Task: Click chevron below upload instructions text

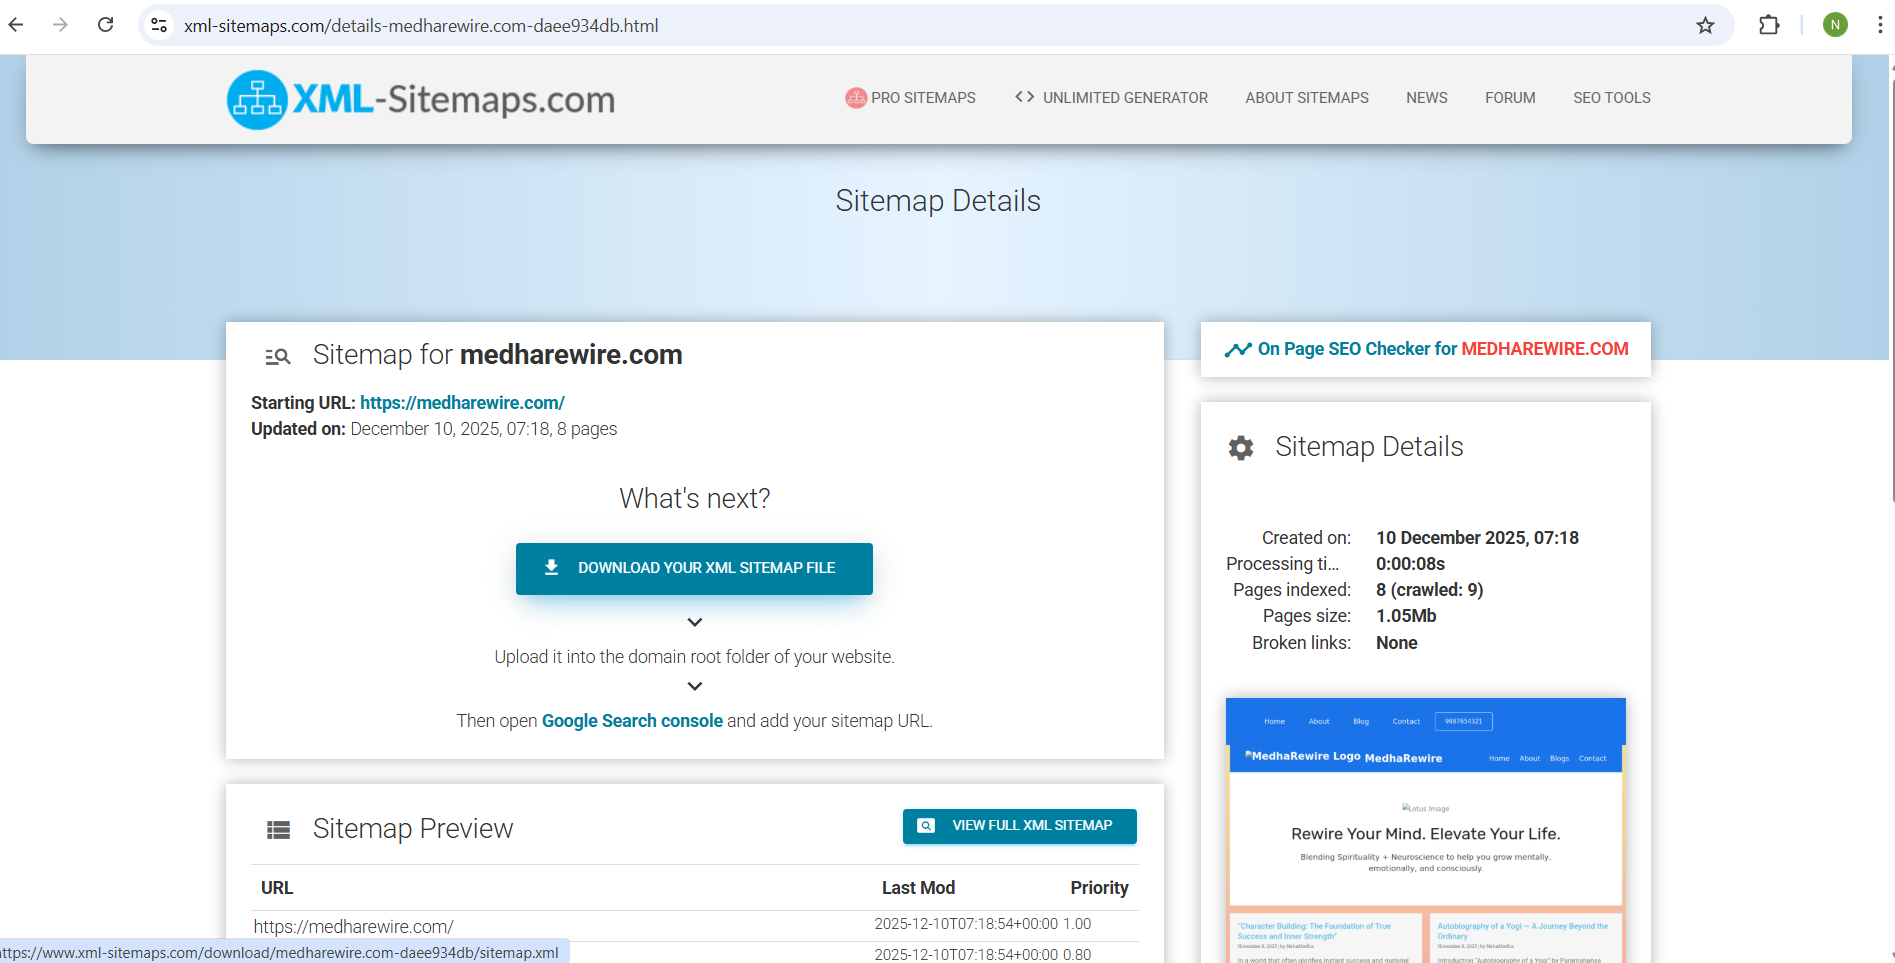Action: 695,686
